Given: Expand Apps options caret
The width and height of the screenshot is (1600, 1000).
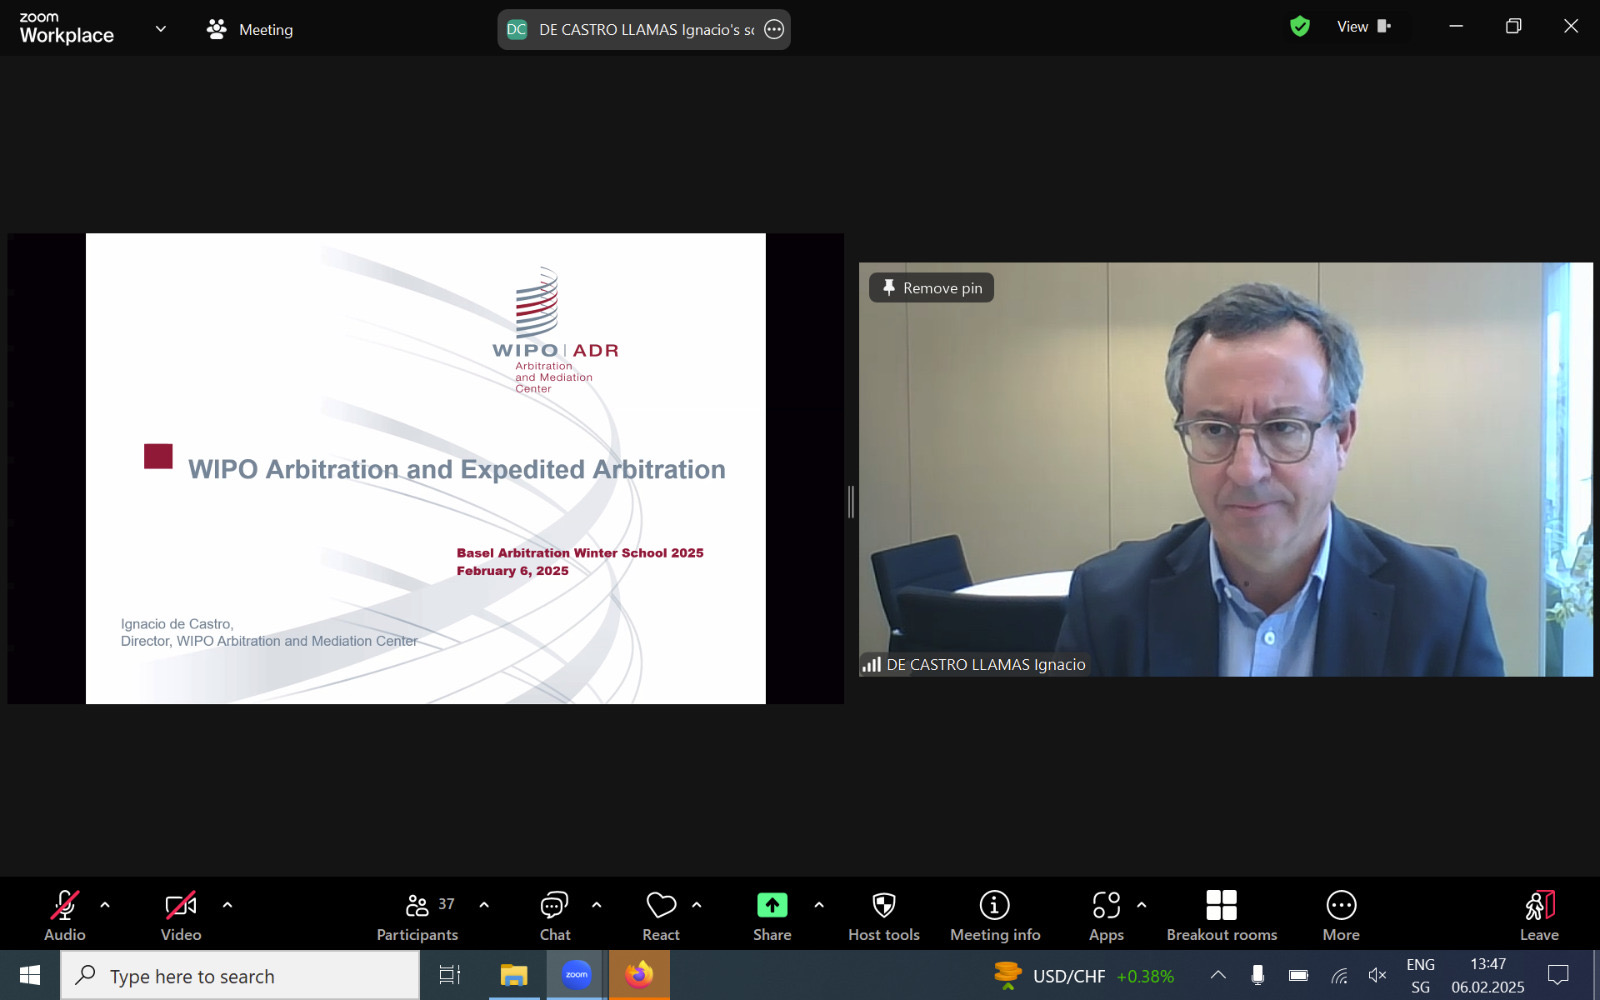Looking at the screenshot, I should click(x=1141, y=905).
